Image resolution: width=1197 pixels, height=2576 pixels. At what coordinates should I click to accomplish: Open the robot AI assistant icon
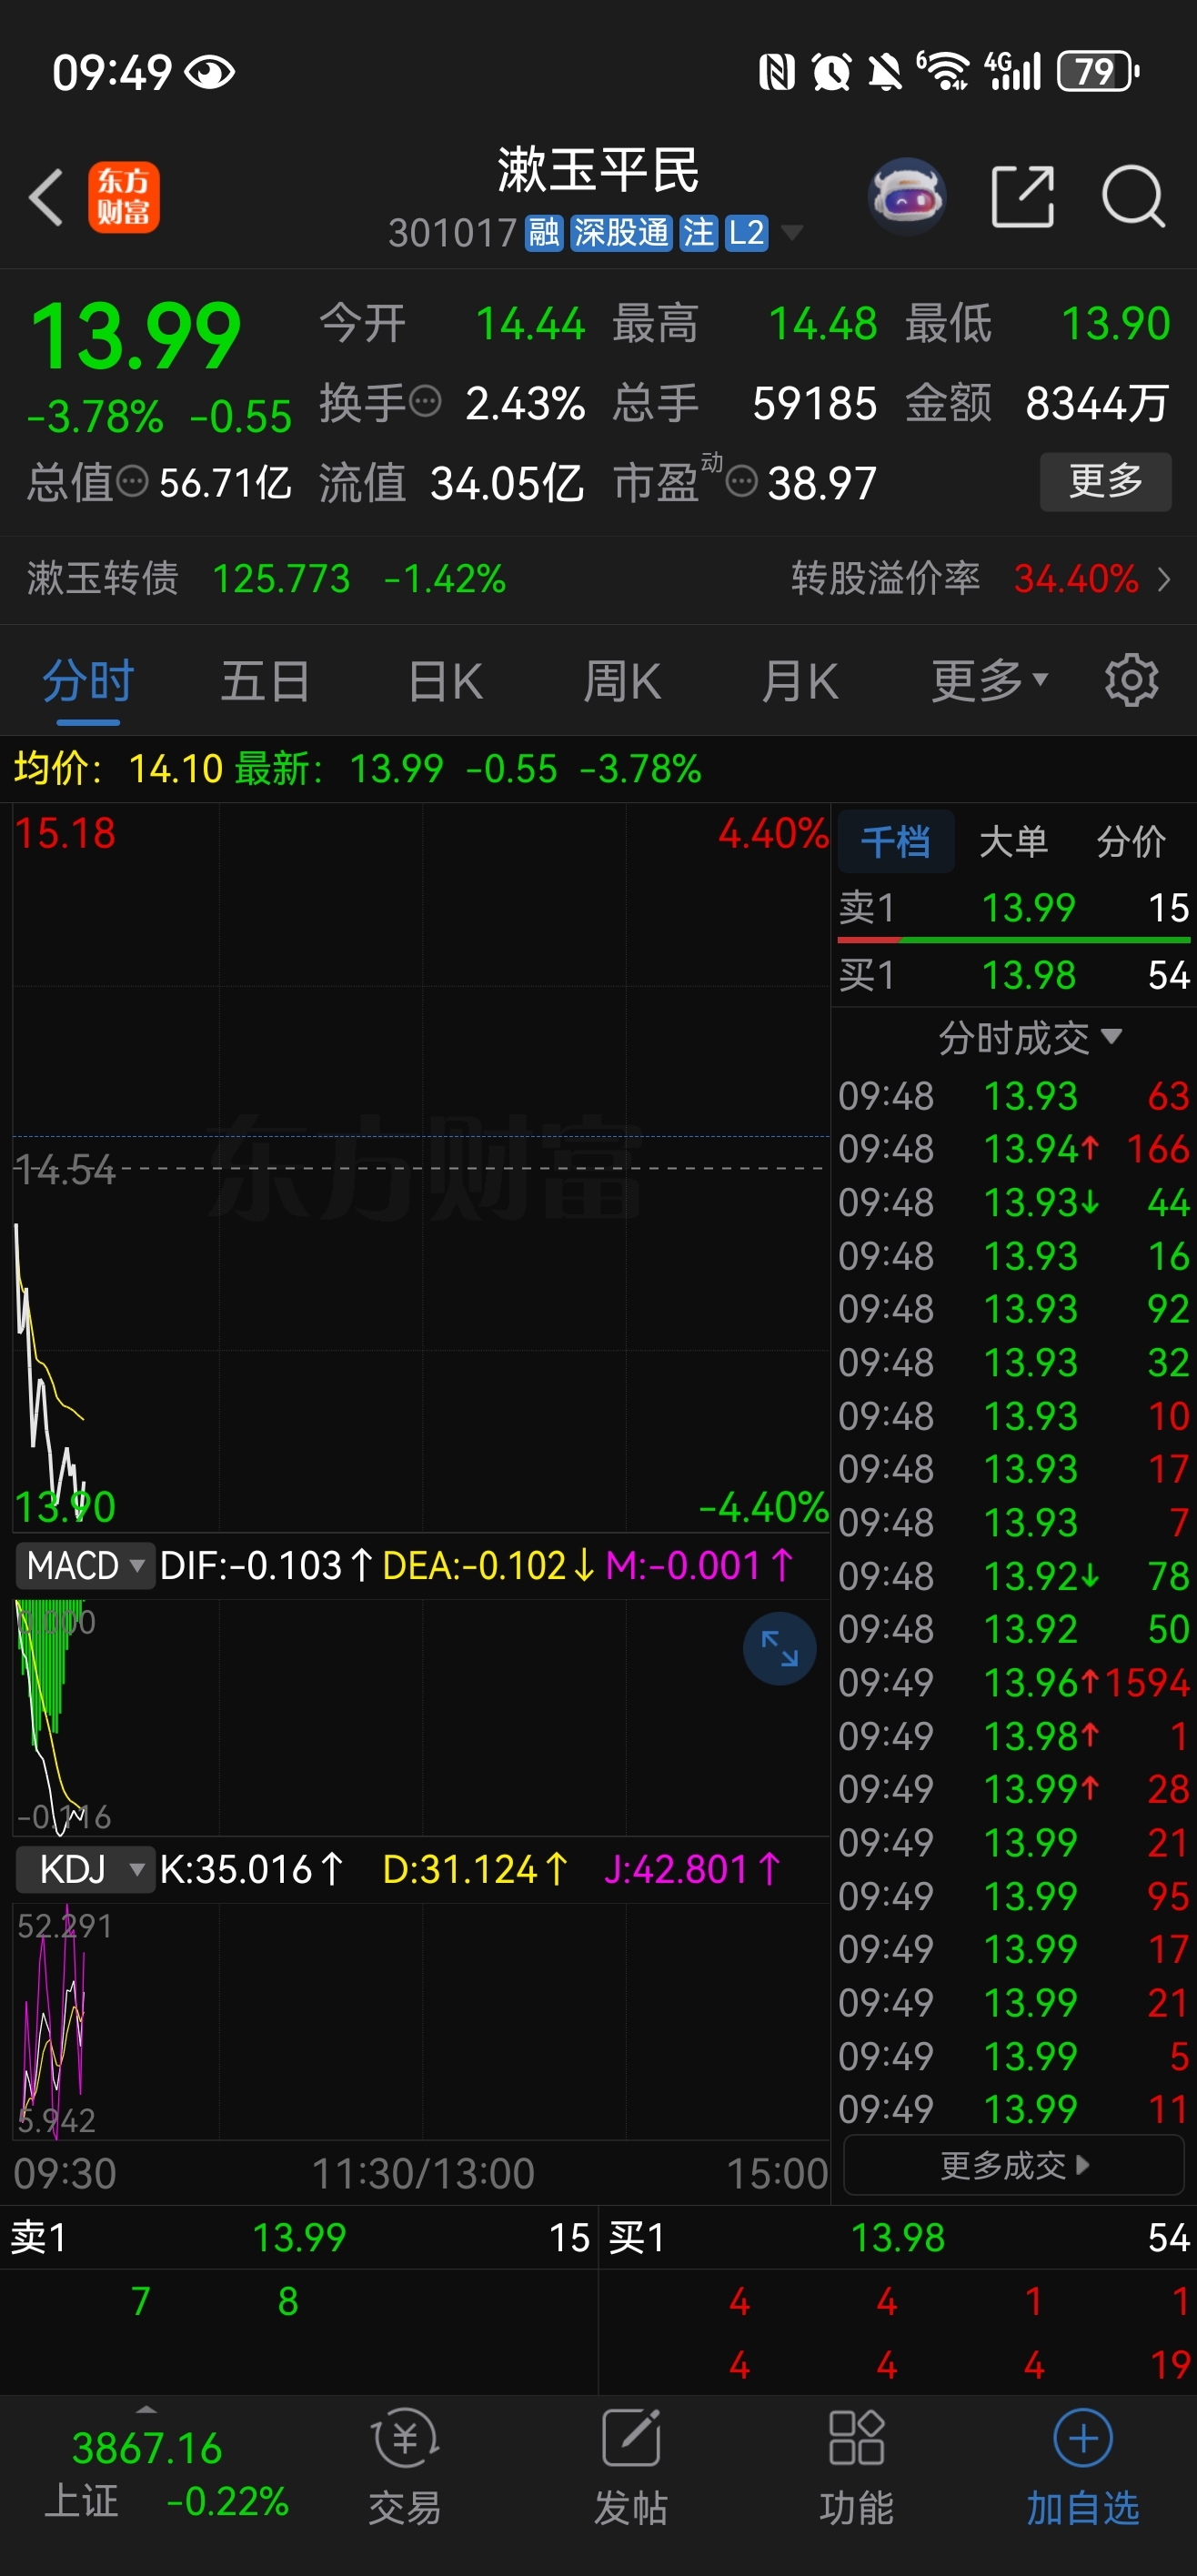906,196
